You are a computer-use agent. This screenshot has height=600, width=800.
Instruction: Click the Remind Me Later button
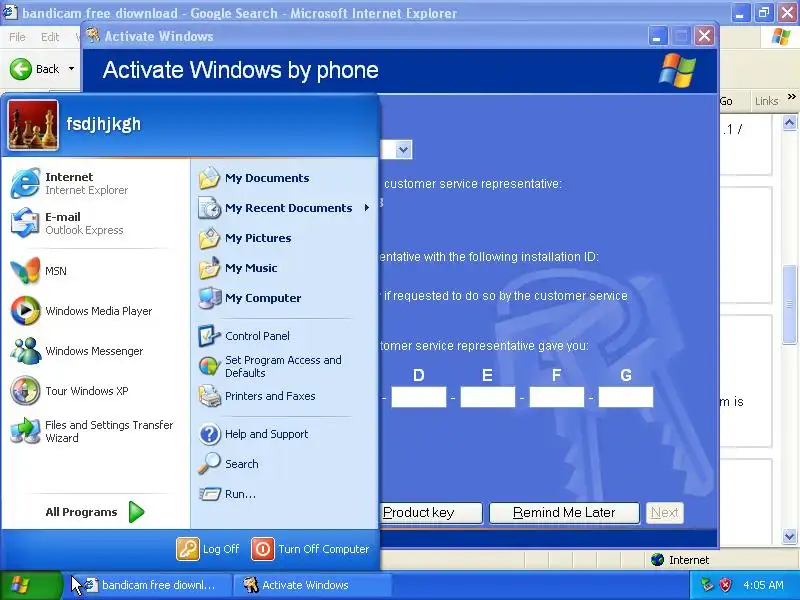coord(564,513)
